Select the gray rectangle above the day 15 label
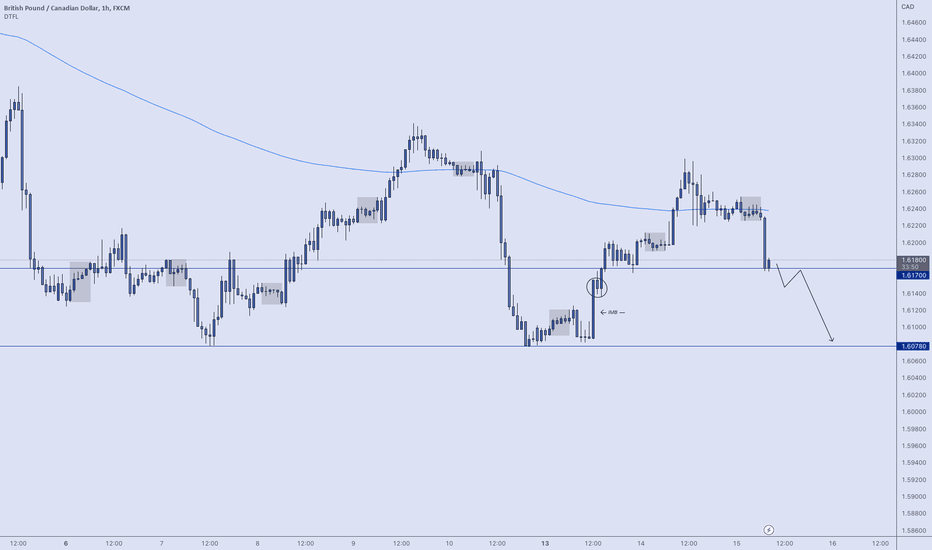The height and width of the screenshot is (550, 932). (x=751, y=209)
